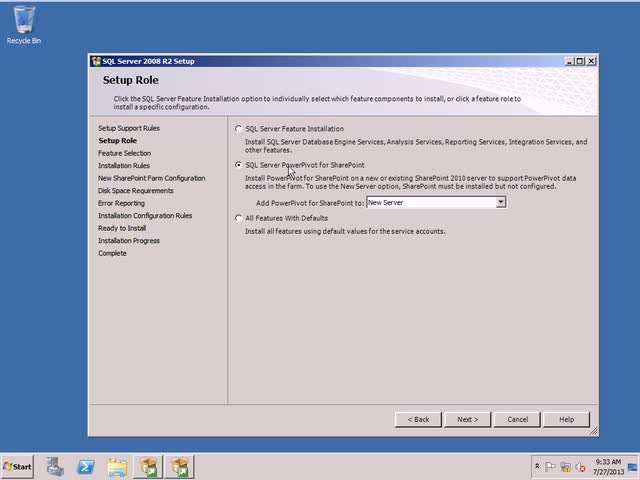Click the Back button

click(418, 420)
